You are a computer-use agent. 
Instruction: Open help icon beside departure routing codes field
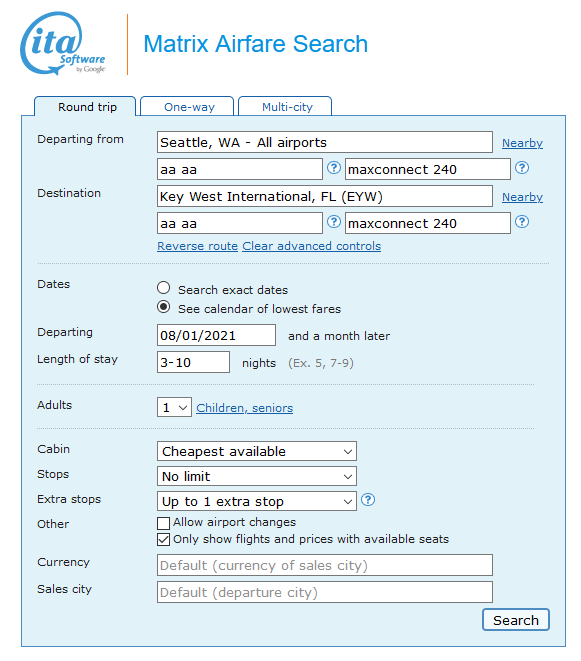coord(334,168)
